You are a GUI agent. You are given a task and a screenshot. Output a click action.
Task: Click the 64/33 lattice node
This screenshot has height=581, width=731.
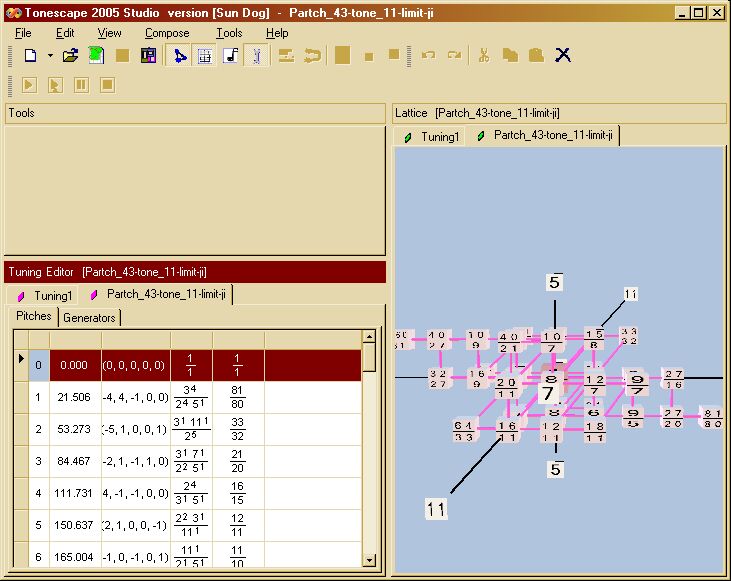(x=464, y=431)
